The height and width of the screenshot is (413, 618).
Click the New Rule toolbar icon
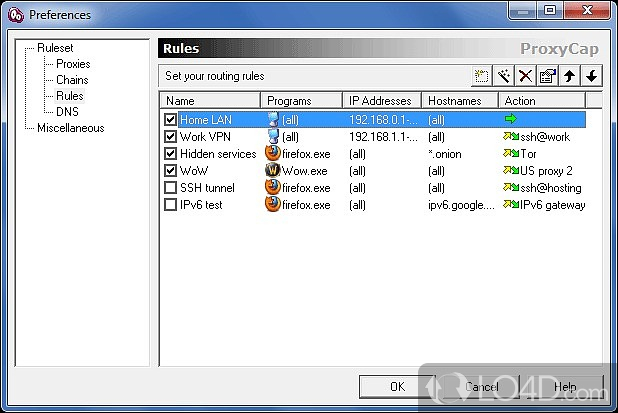(482, 76)
